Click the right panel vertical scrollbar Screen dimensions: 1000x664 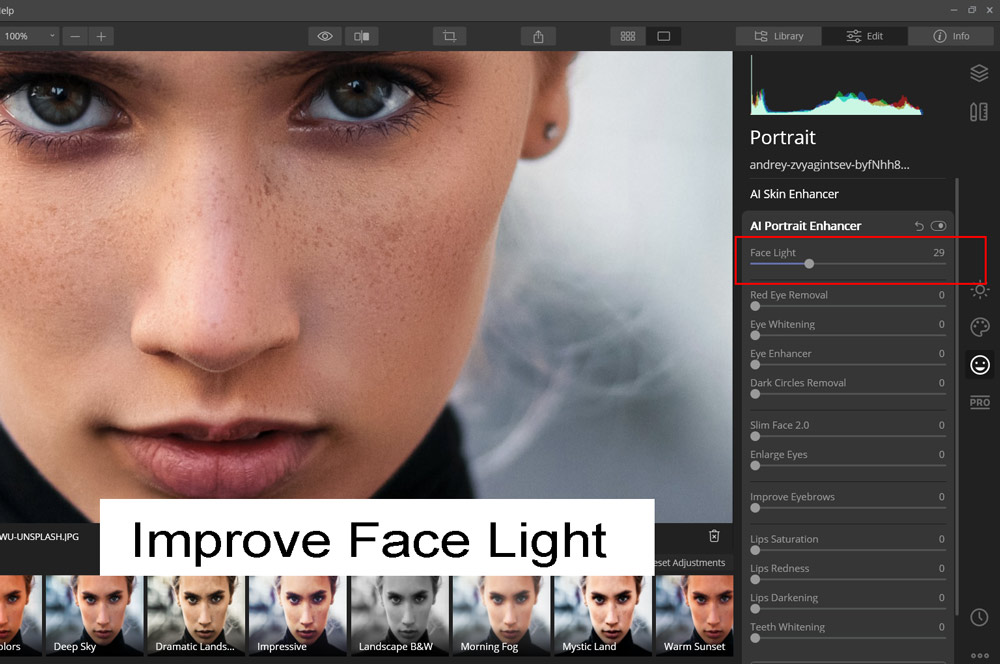pyautogui.click(x=957, y=397)
